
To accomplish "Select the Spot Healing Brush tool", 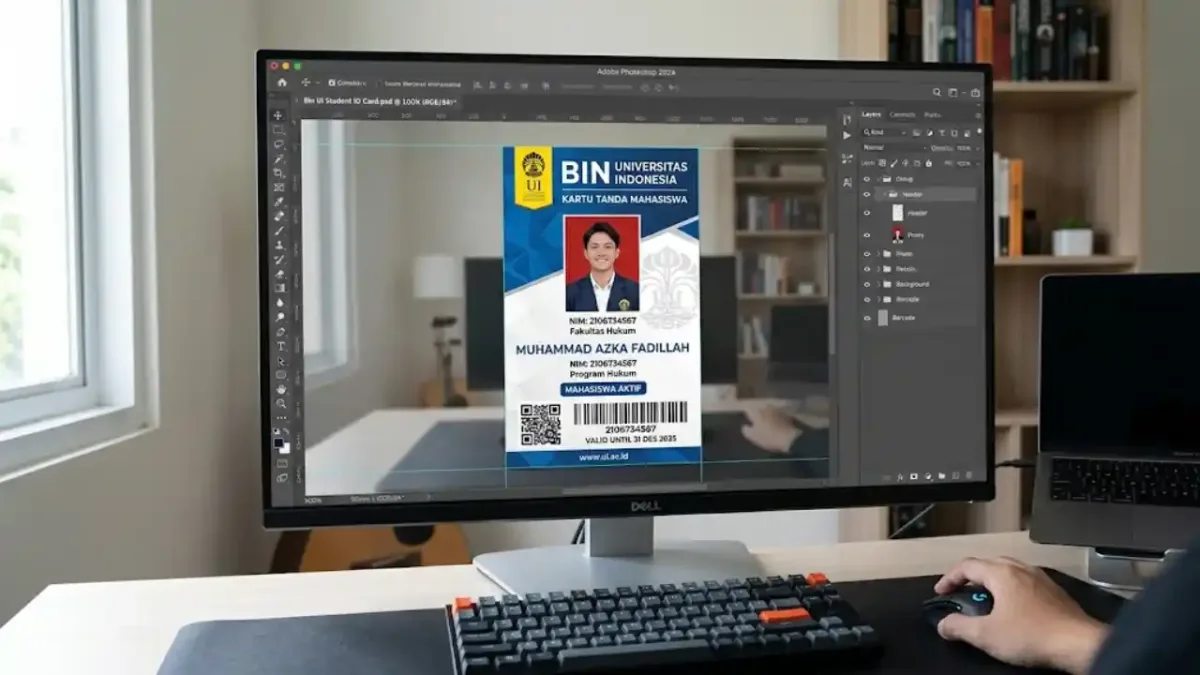I will [278, 216].
